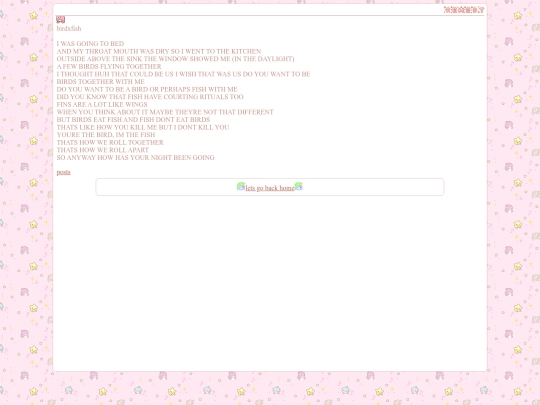Image resolution: width=540 pixels, height=405 pixels.
Task: Click FINS ARE A LOT LIKE WINGS line
Action: [102, 104]
